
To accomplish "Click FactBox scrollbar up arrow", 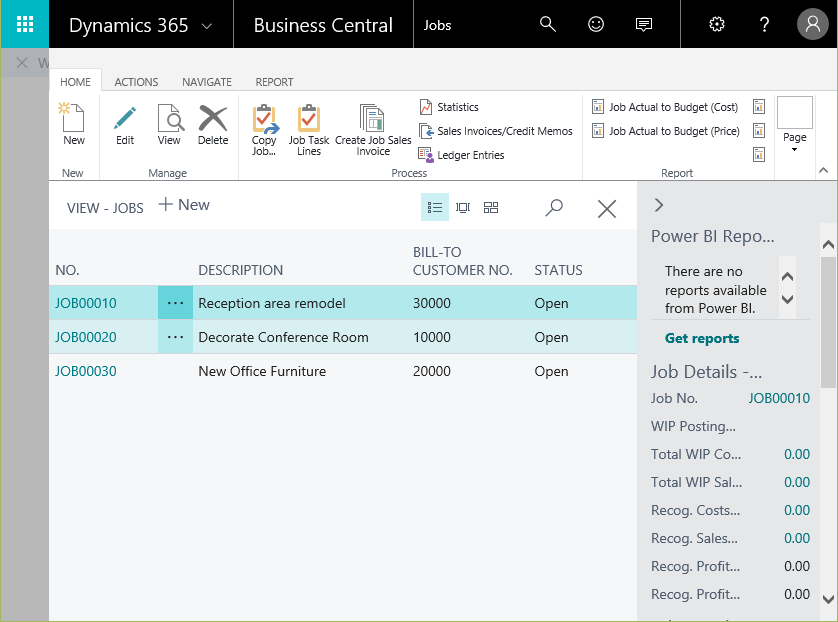I will click(x=828, y=245).
